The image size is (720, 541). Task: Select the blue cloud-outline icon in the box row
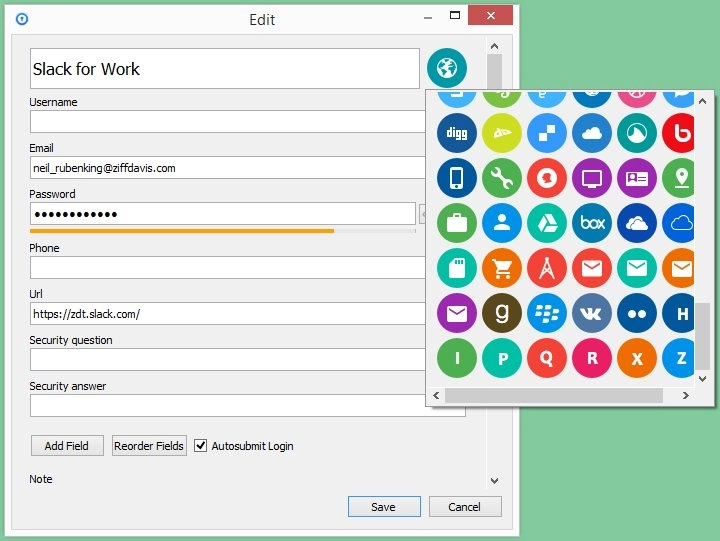point(678,223)
